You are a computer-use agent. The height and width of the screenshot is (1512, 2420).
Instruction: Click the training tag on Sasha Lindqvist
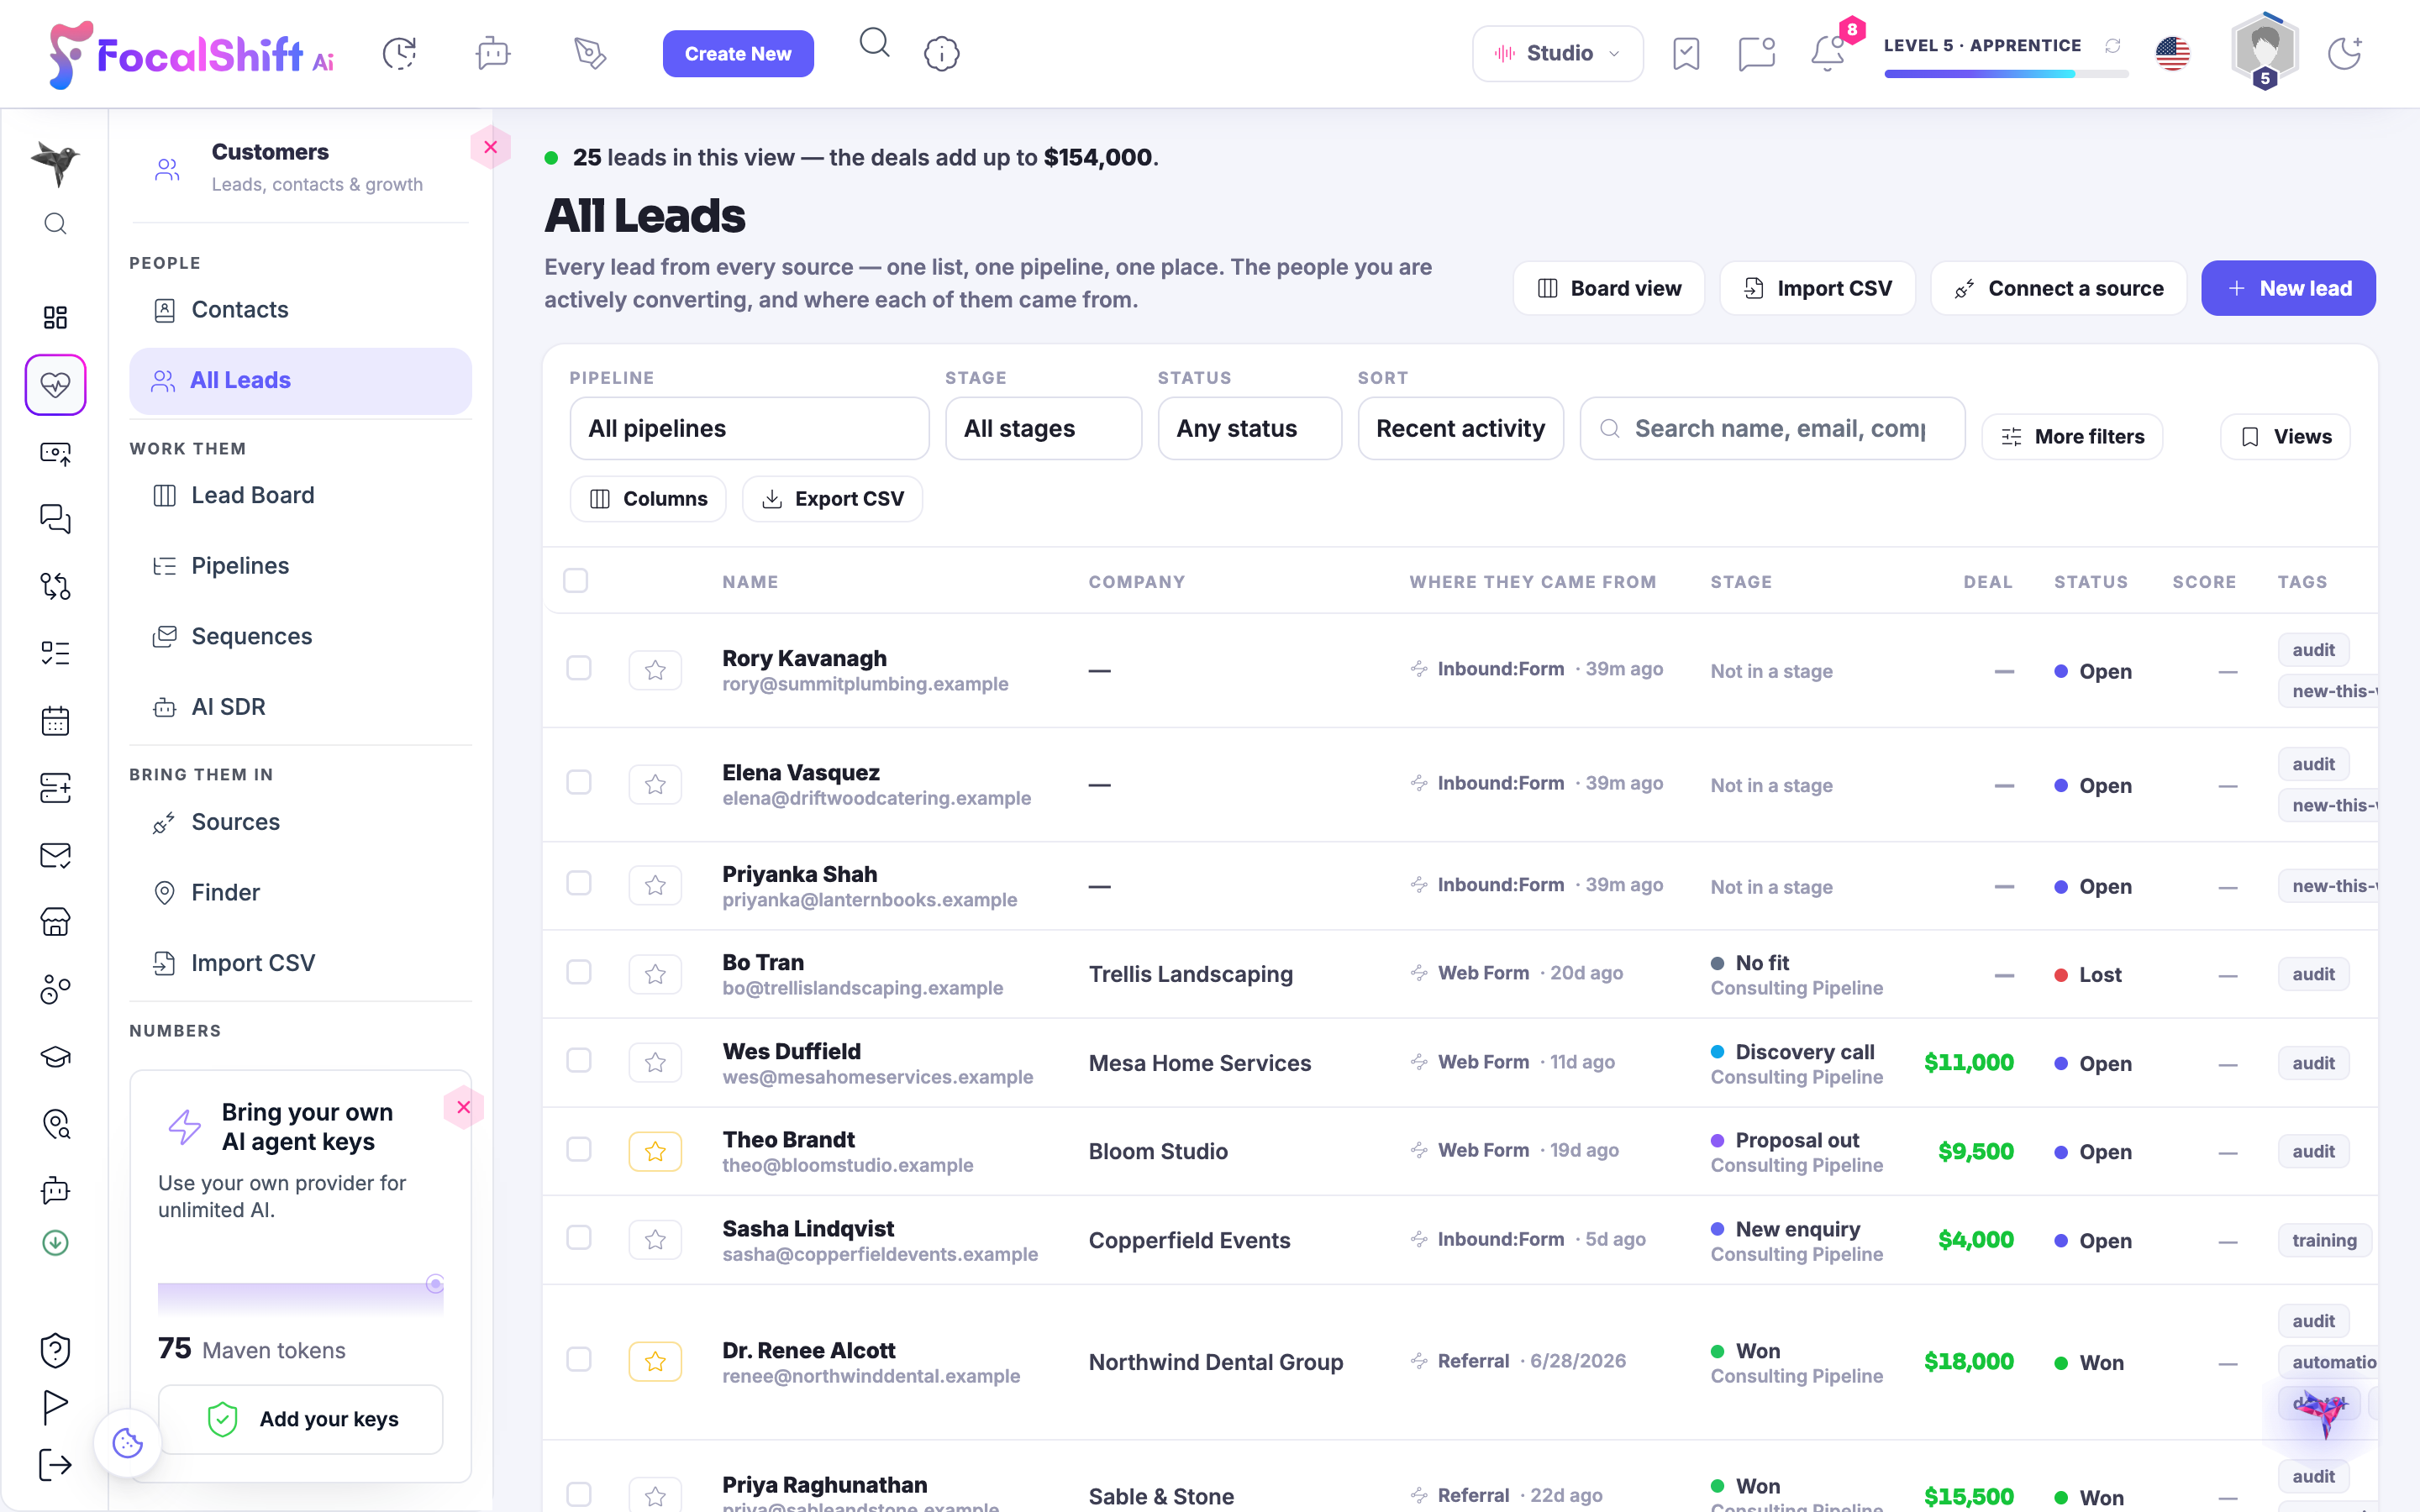pyautogui.click(x=2324, y=1240)
